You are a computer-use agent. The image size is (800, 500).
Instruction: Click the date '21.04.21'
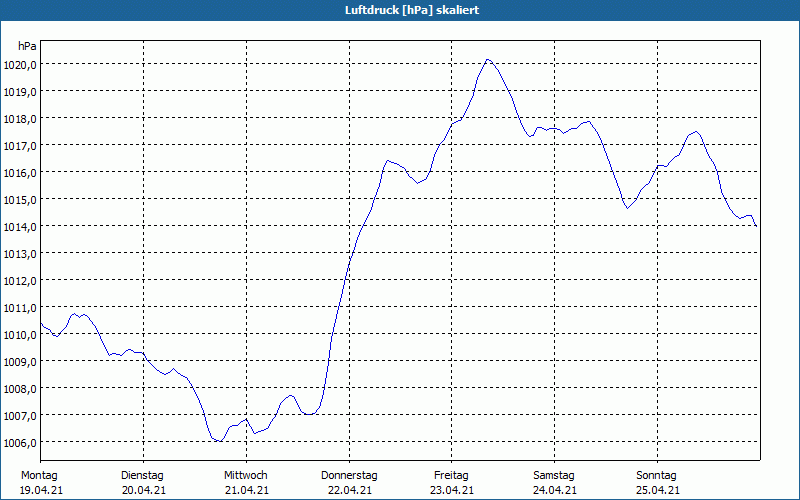coord(247,491)
